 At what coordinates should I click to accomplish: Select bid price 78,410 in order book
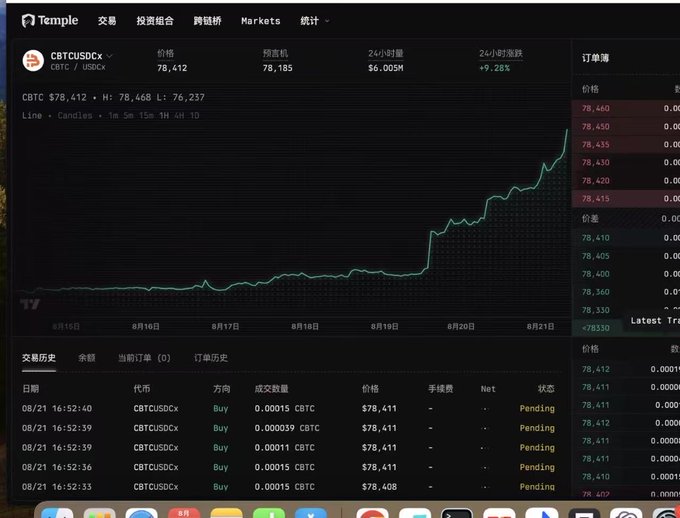tap(595, 238)
